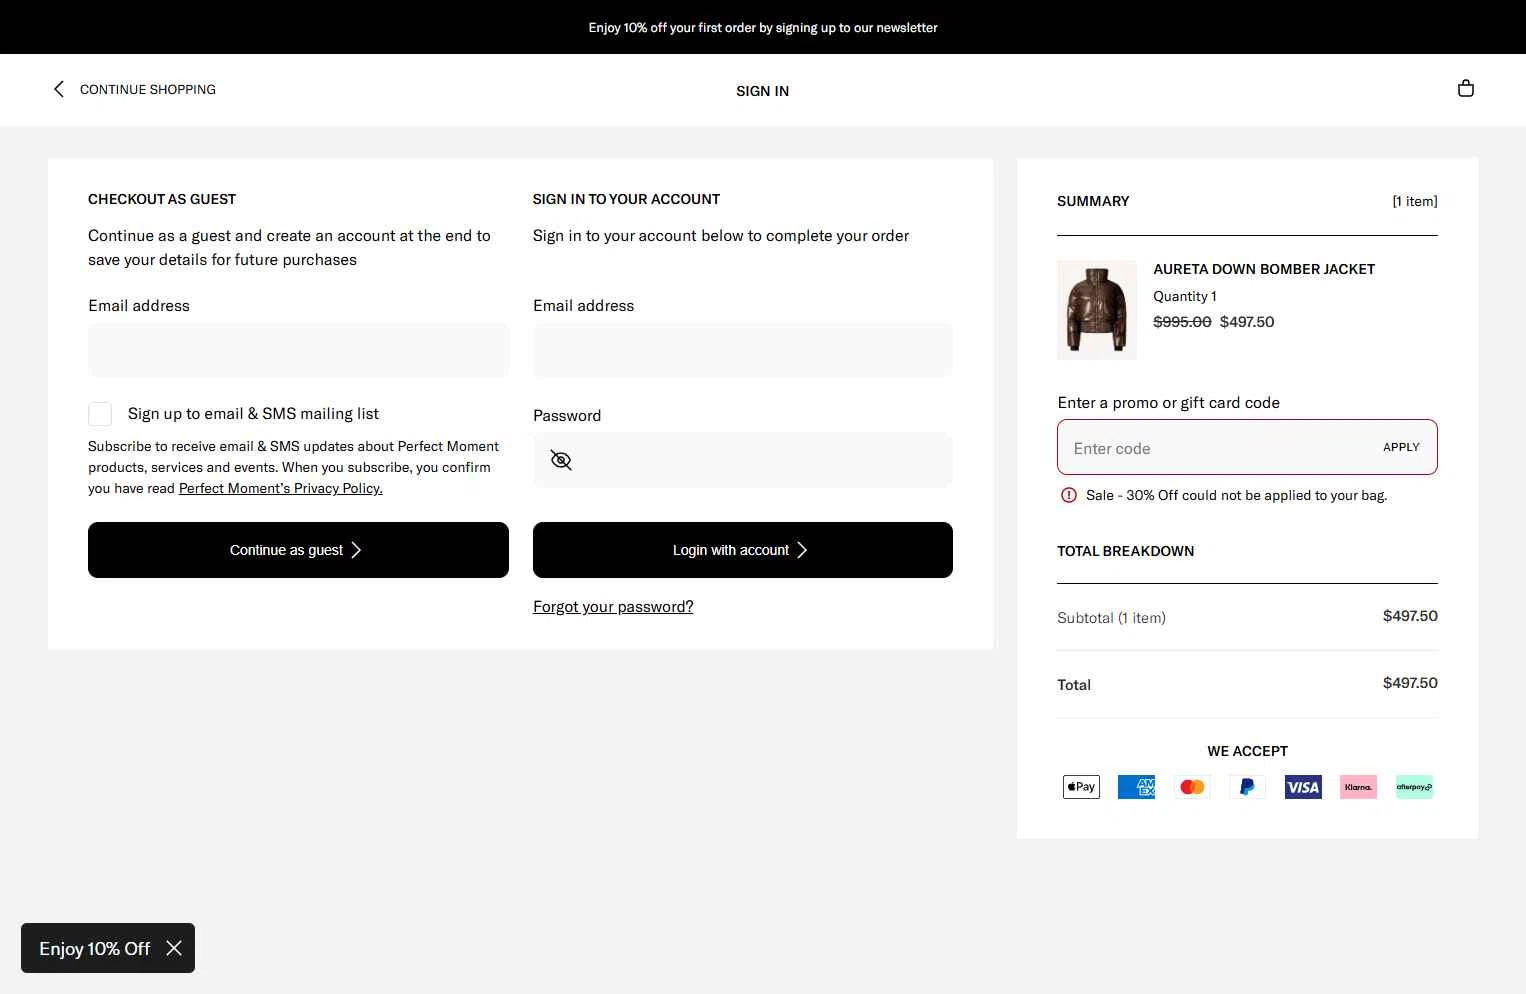Viewport: 1526px width, 994px height.
Task: Select the PayPal payment icon
Action: [x=1247, y=787]
